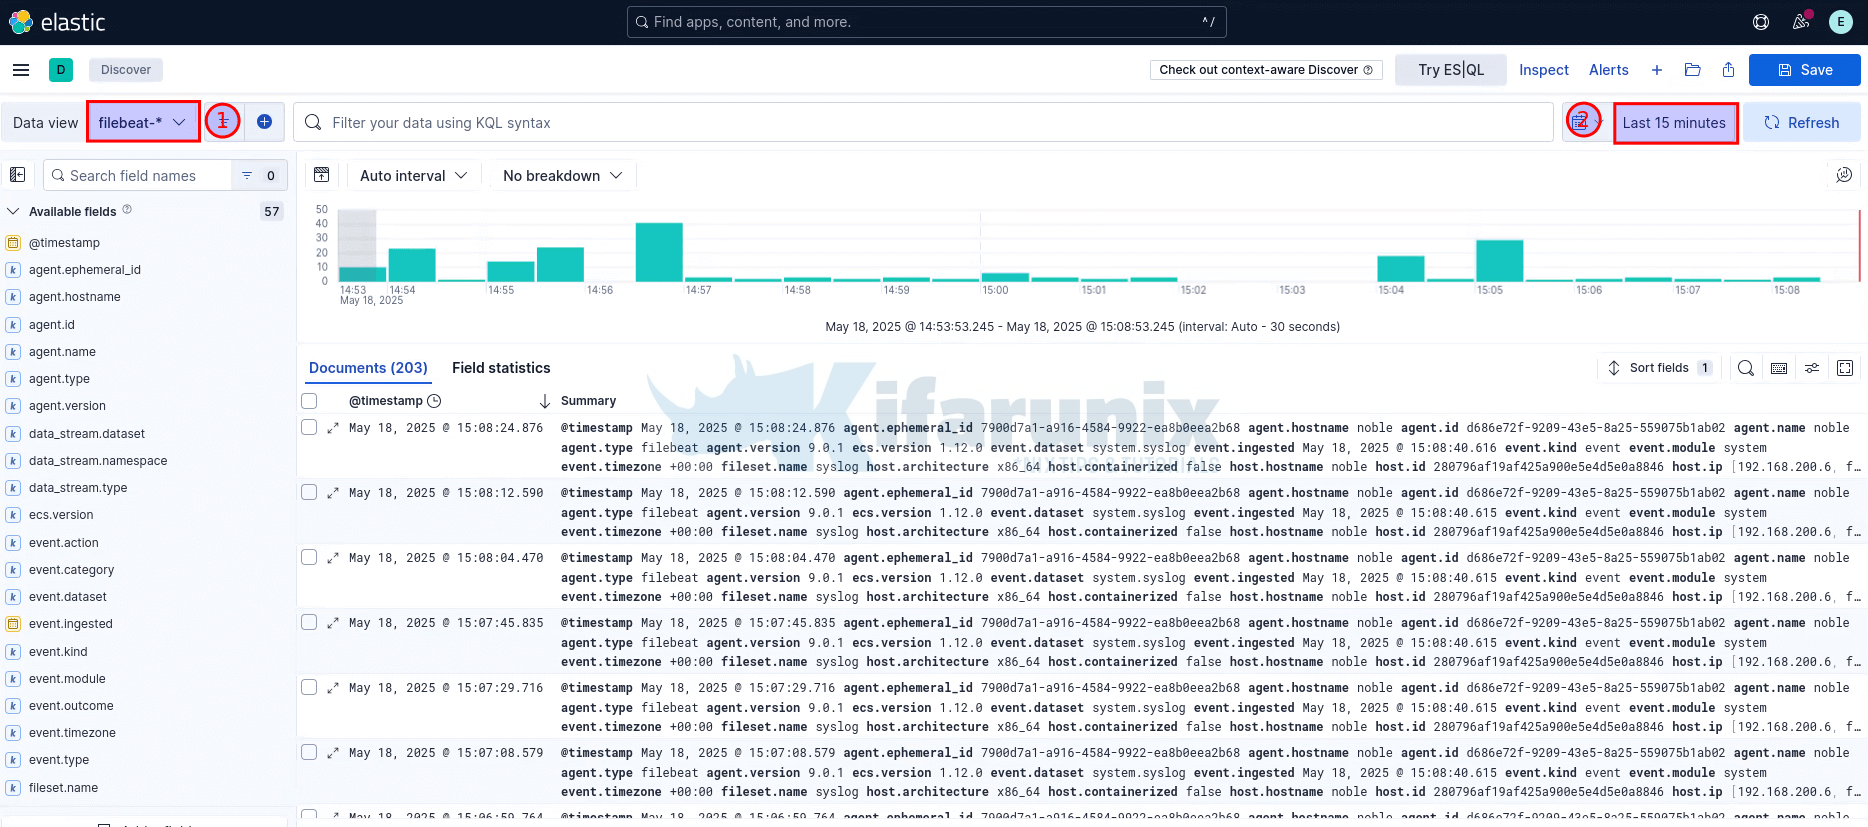Open full screen document table view

pos(1845,368)
